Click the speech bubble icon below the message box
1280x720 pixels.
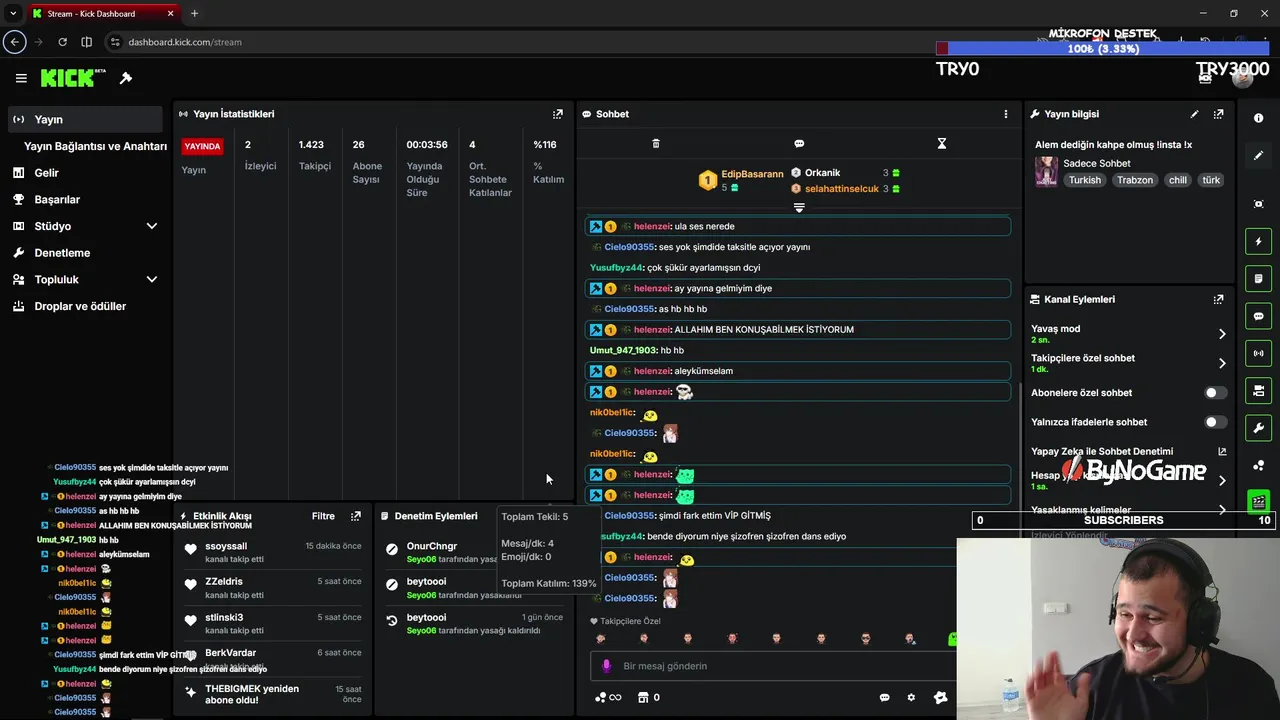[x=885, y=698]
